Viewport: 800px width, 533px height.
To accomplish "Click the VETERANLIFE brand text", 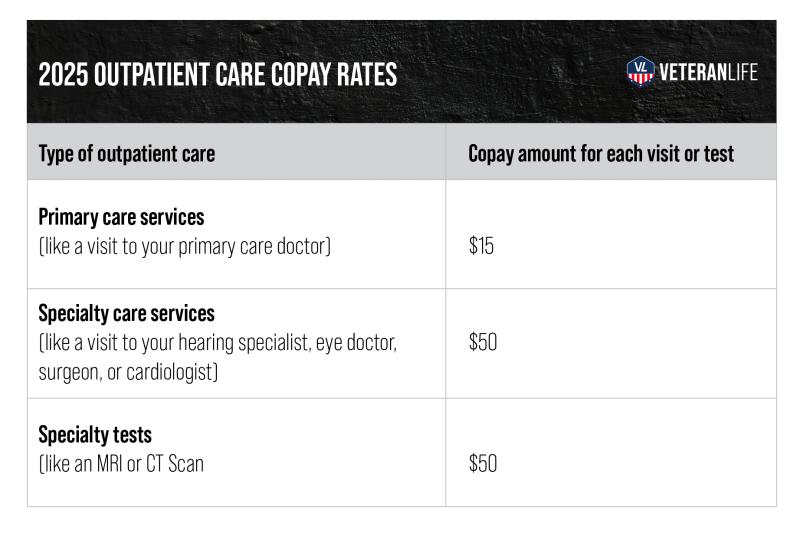I will pos(708,72).
